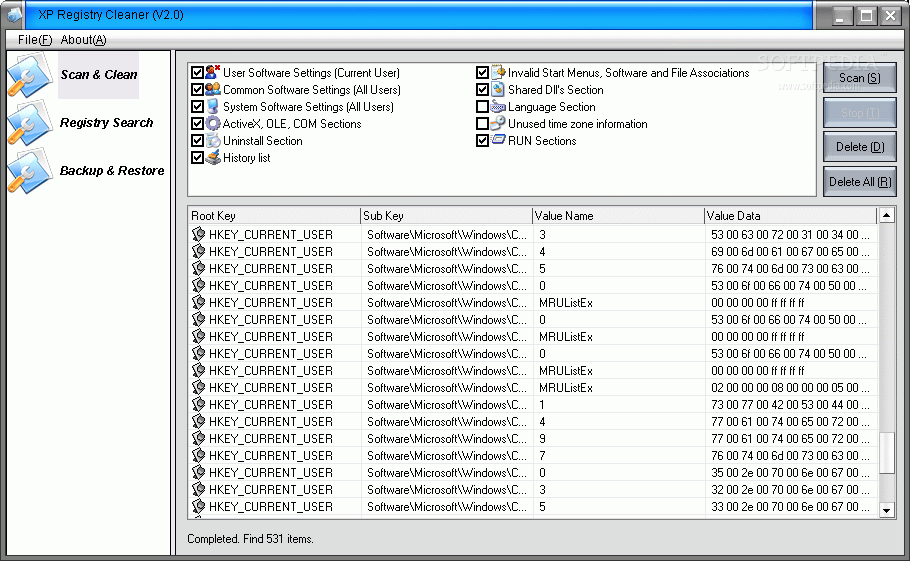Click value name '1' in the results list
The height and width of the screenshot is (561, 910).
[542, 404]
